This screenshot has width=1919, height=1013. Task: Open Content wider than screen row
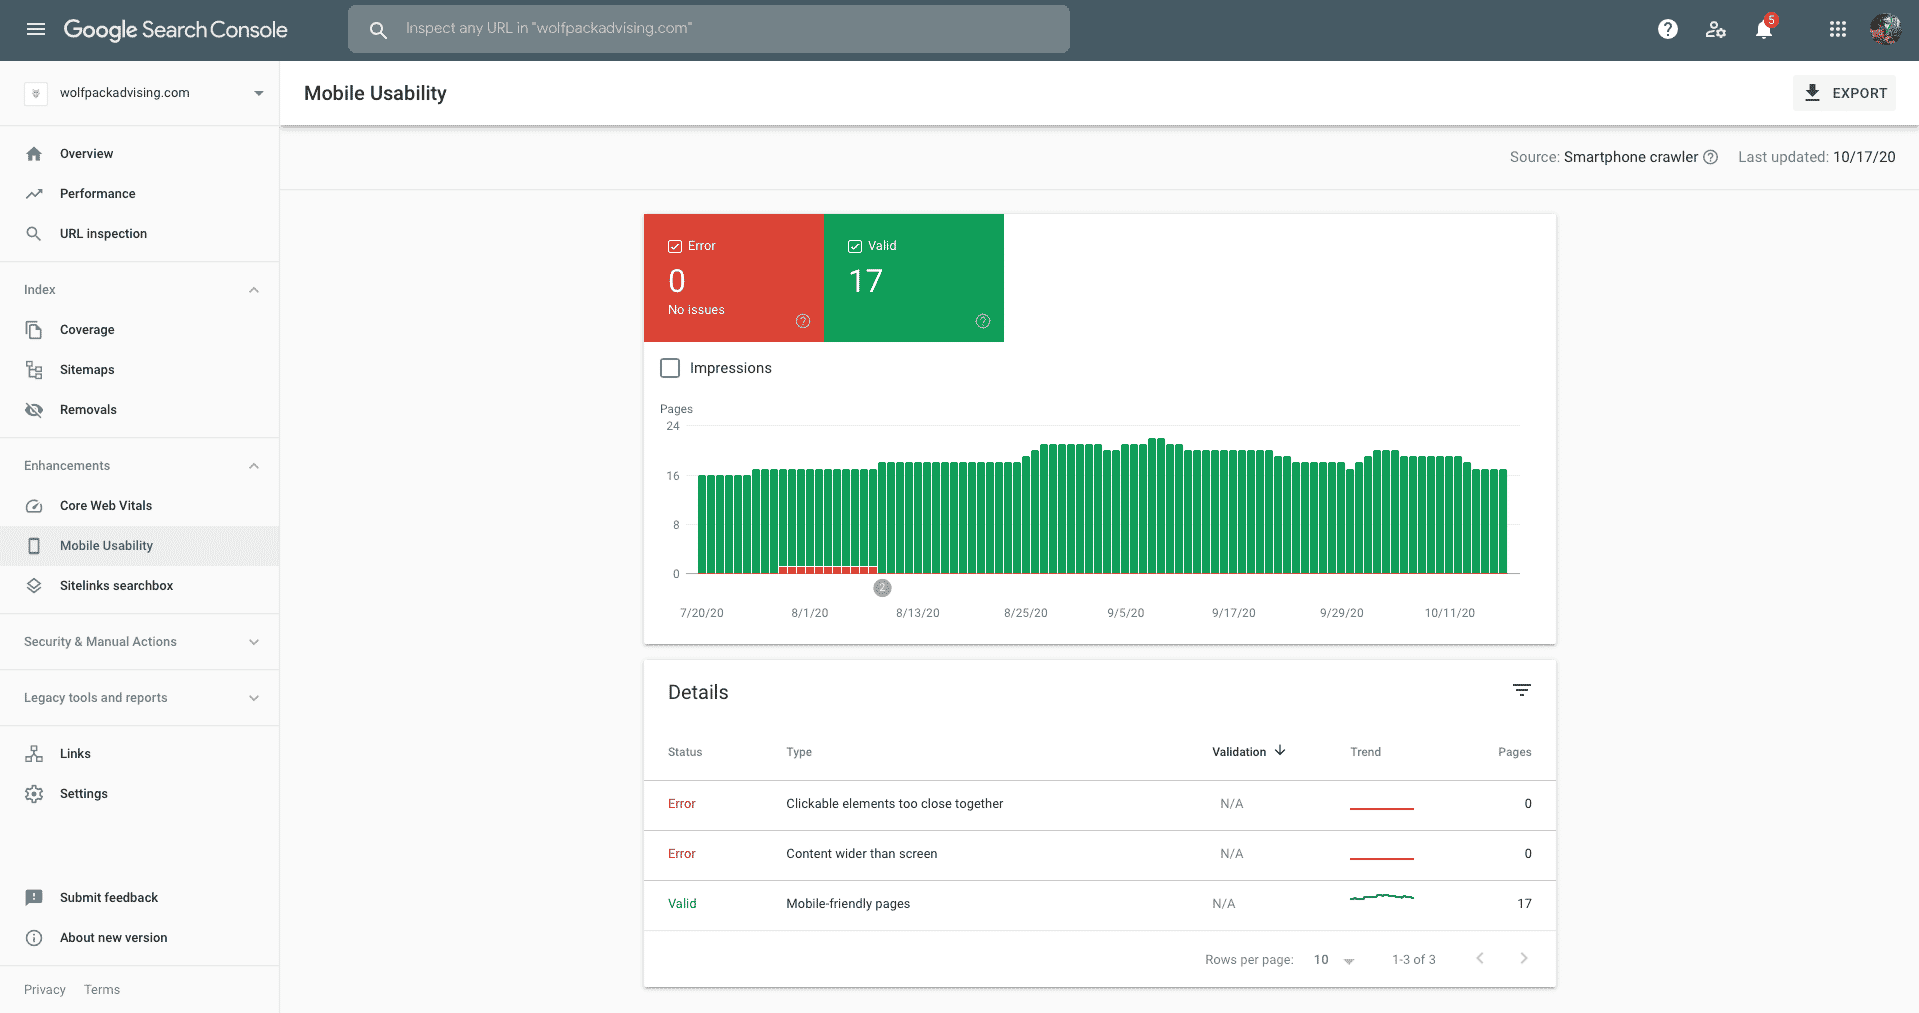tap(1100, 855)
